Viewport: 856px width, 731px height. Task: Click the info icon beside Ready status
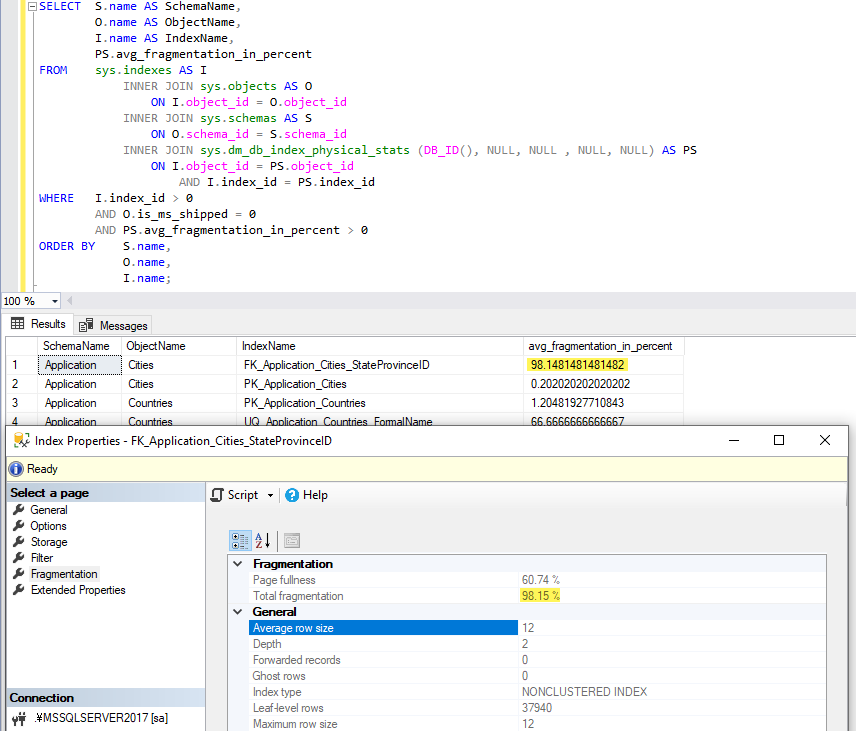[16, 468]
